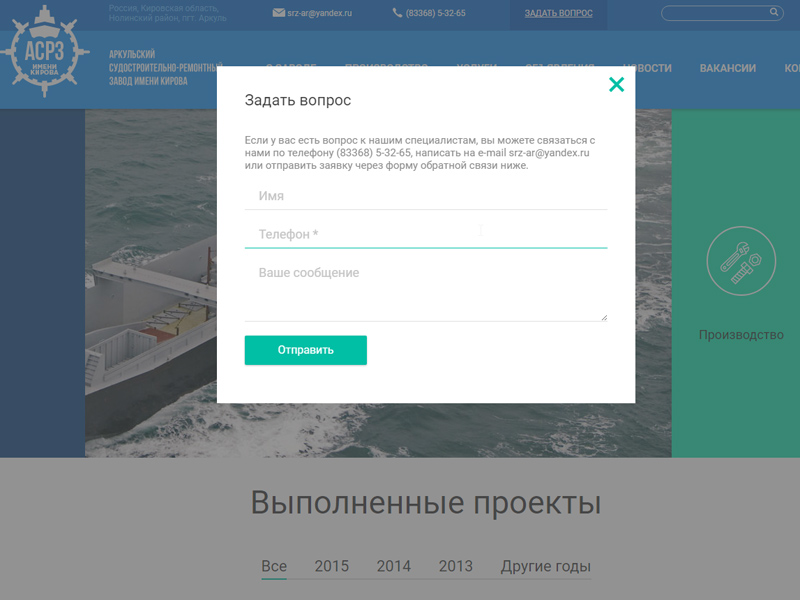Click the Аркульский судостроительно-ремонтный завод title
Screen dimensions: 800x600
pyautogui.click(x=165, y=68)
